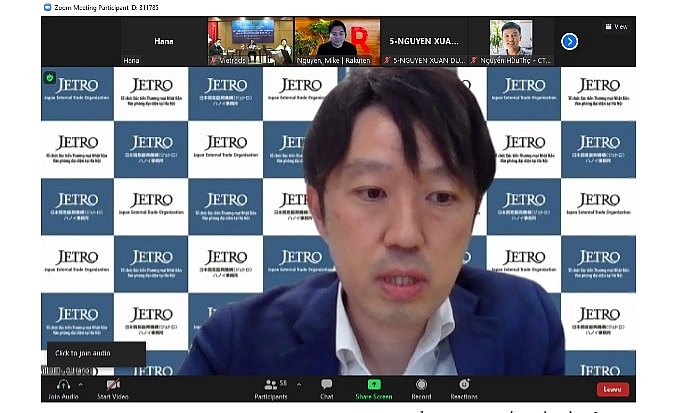Select Hana's participant tile
Image resolution: width=673 pixels, height=413 pixels.
coord(163,42)
